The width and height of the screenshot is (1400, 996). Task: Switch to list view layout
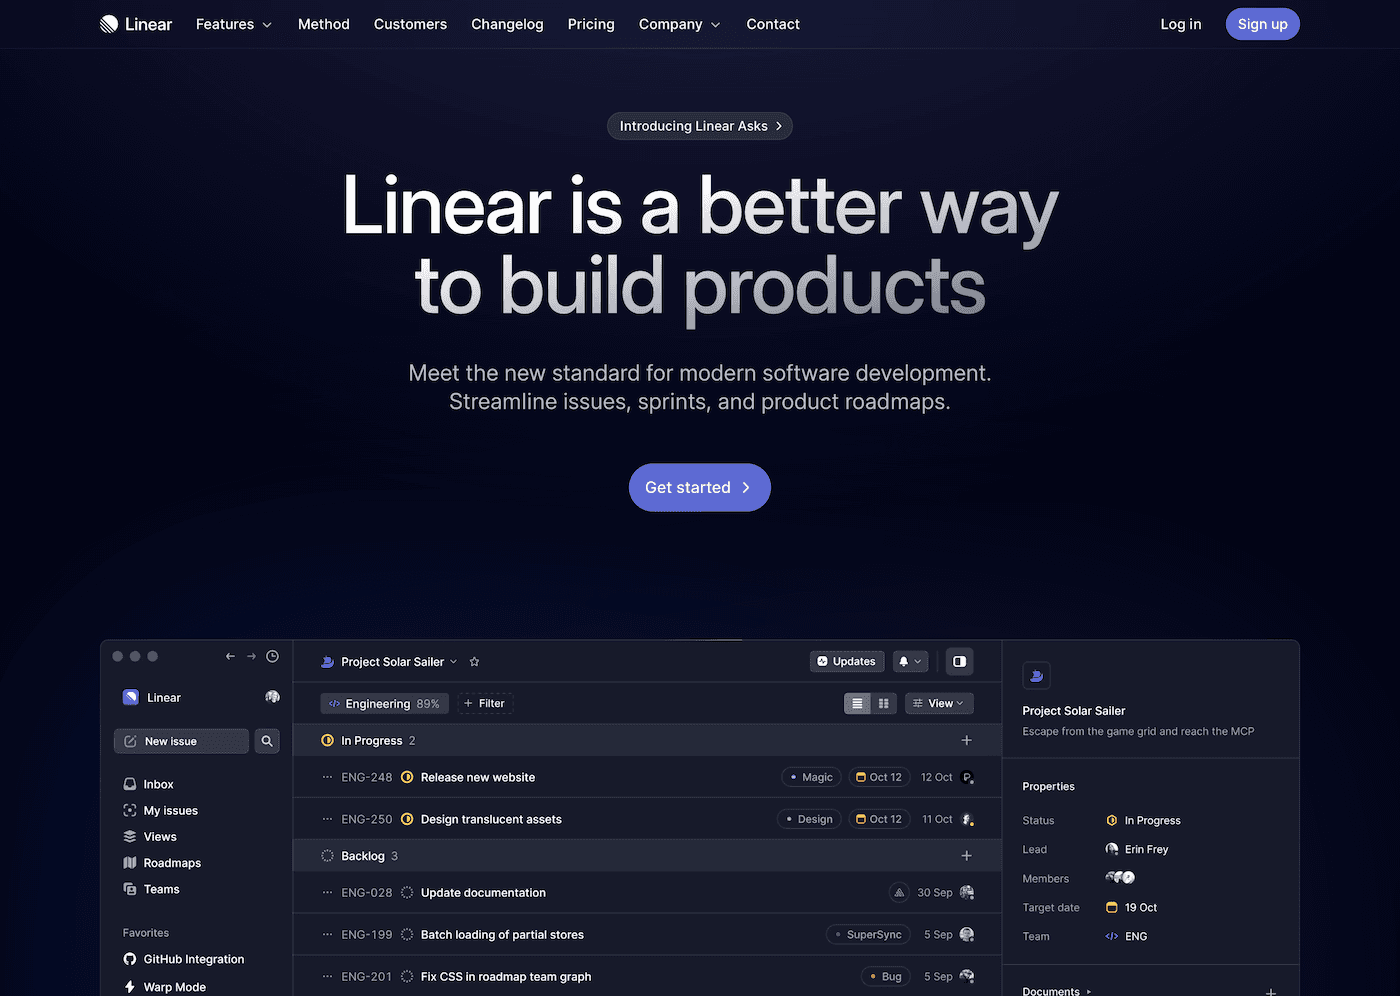[x=857, y=703]
